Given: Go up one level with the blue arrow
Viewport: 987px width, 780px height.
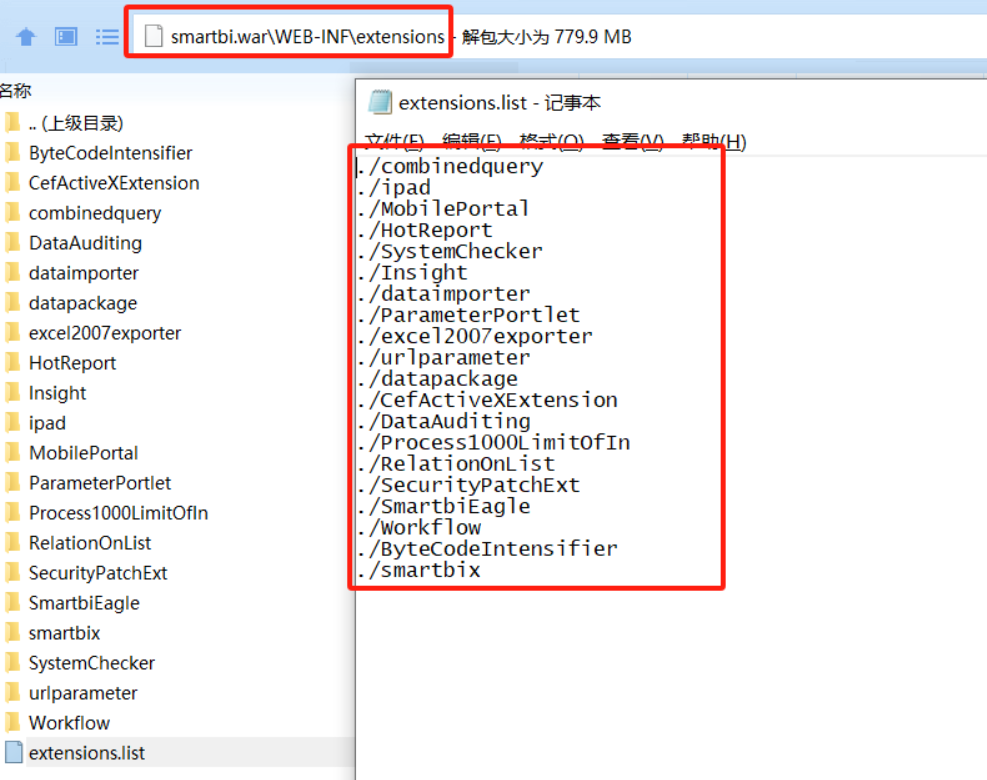Looking at the screenshot, I should tap(26, 37).
